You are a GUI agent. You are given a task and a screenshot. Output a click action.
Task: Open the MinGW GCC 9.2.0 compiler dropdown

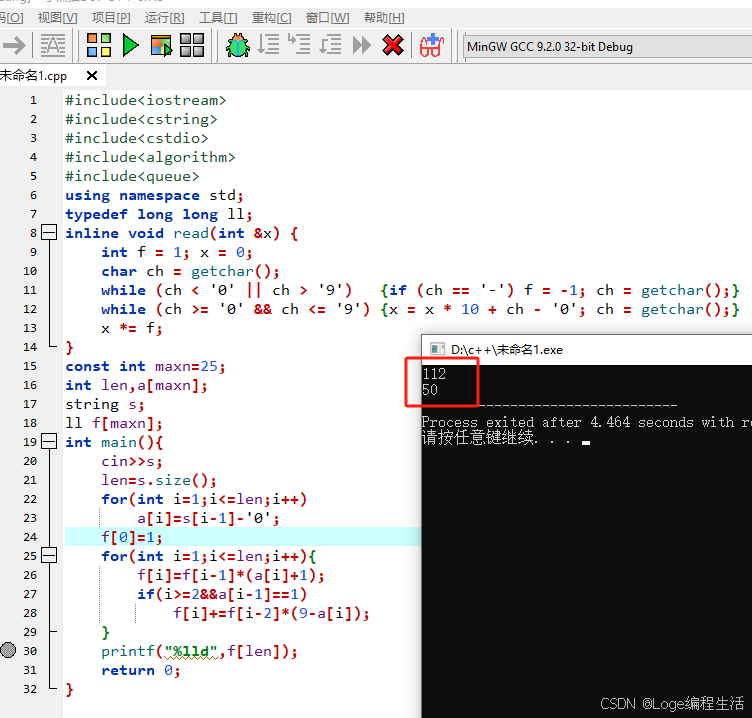point(607,47)
